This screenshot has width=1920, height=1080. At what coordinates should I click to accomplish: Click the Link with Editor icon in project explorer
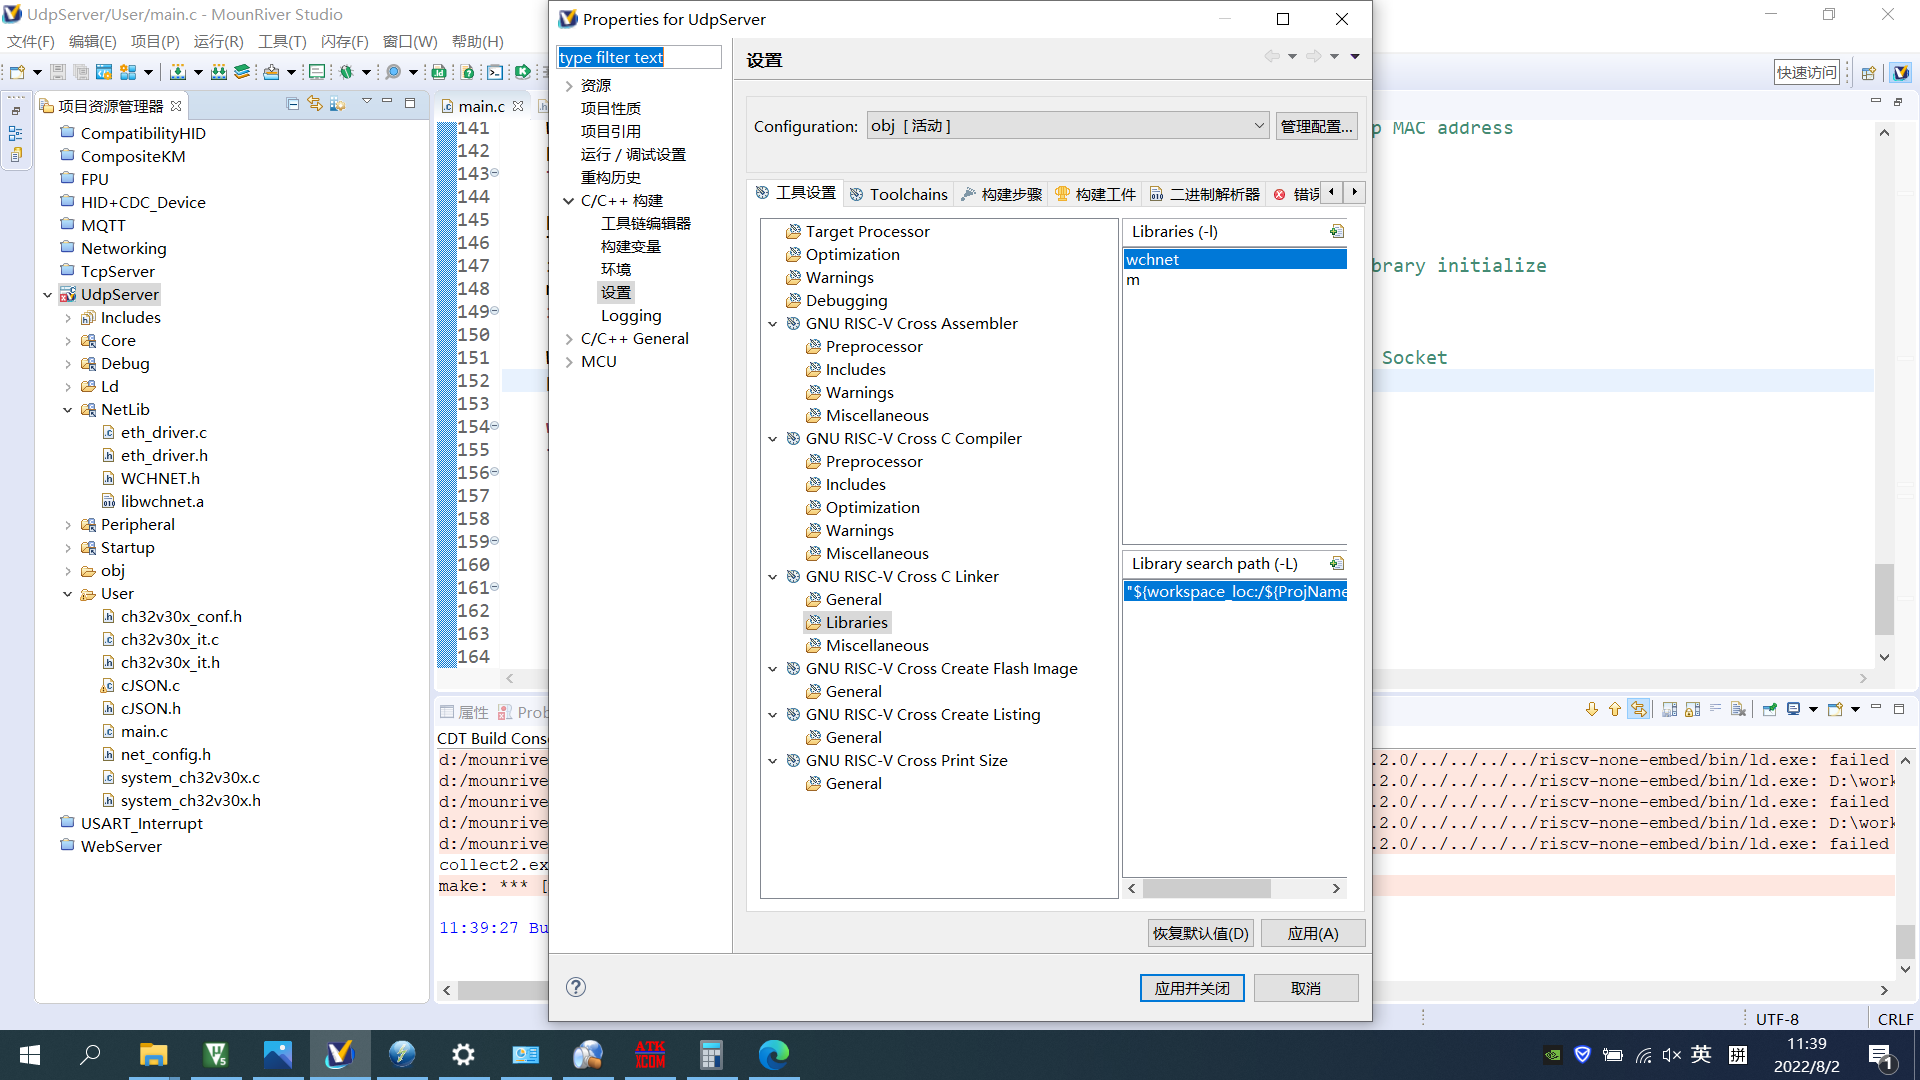pyautogui.click(x=315, y=104)
